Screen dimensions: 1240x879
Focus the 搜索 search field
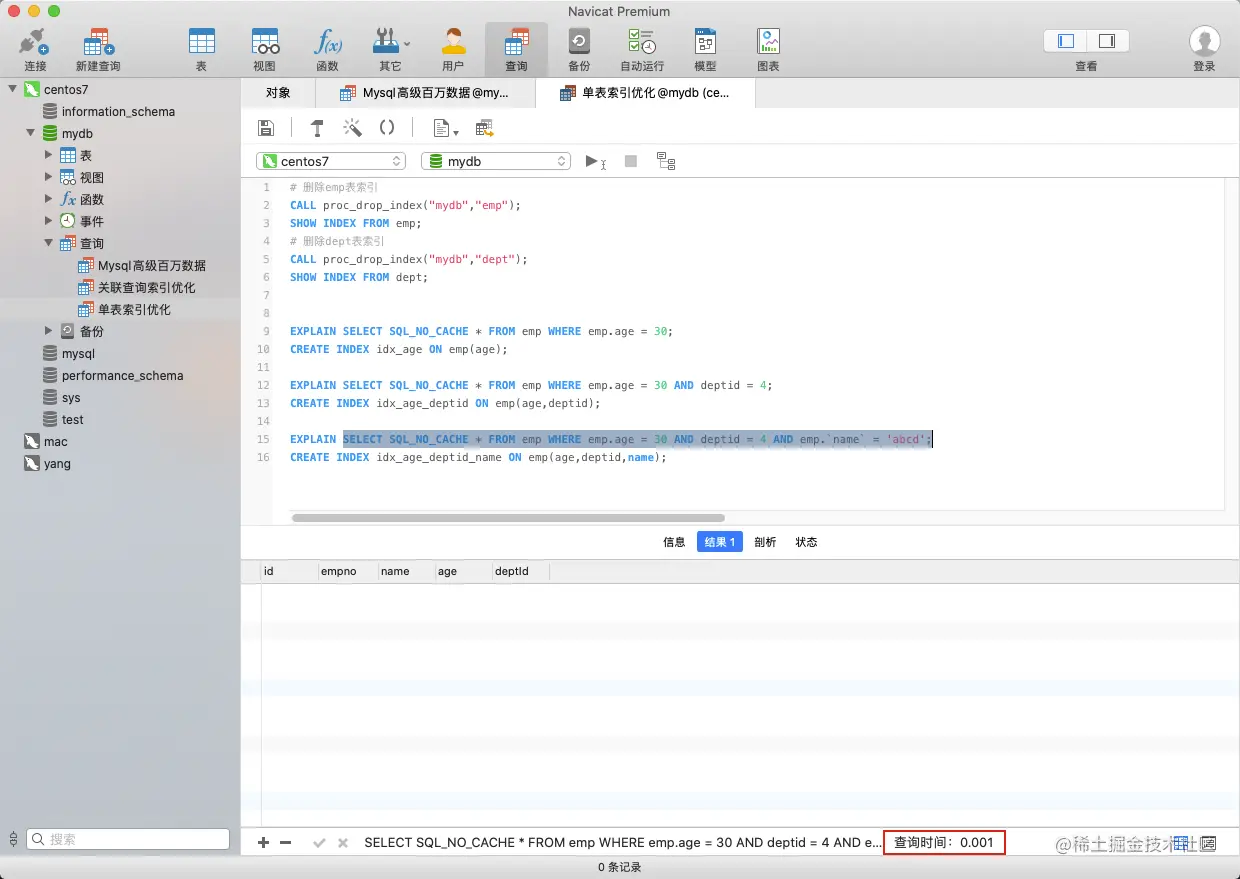pos(128,839)
